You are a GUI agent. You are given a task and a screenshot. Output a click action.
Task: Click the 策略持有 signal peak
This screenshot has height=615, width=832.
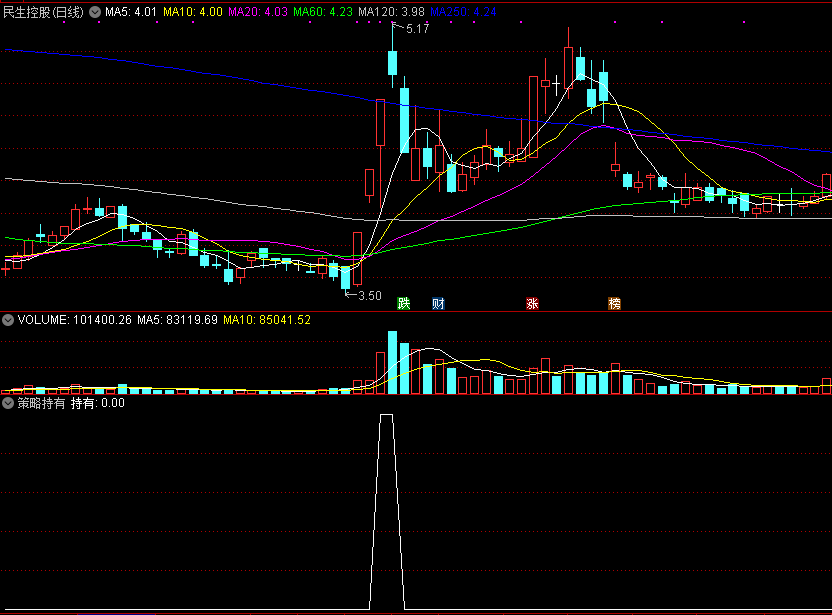click(387, 415)
